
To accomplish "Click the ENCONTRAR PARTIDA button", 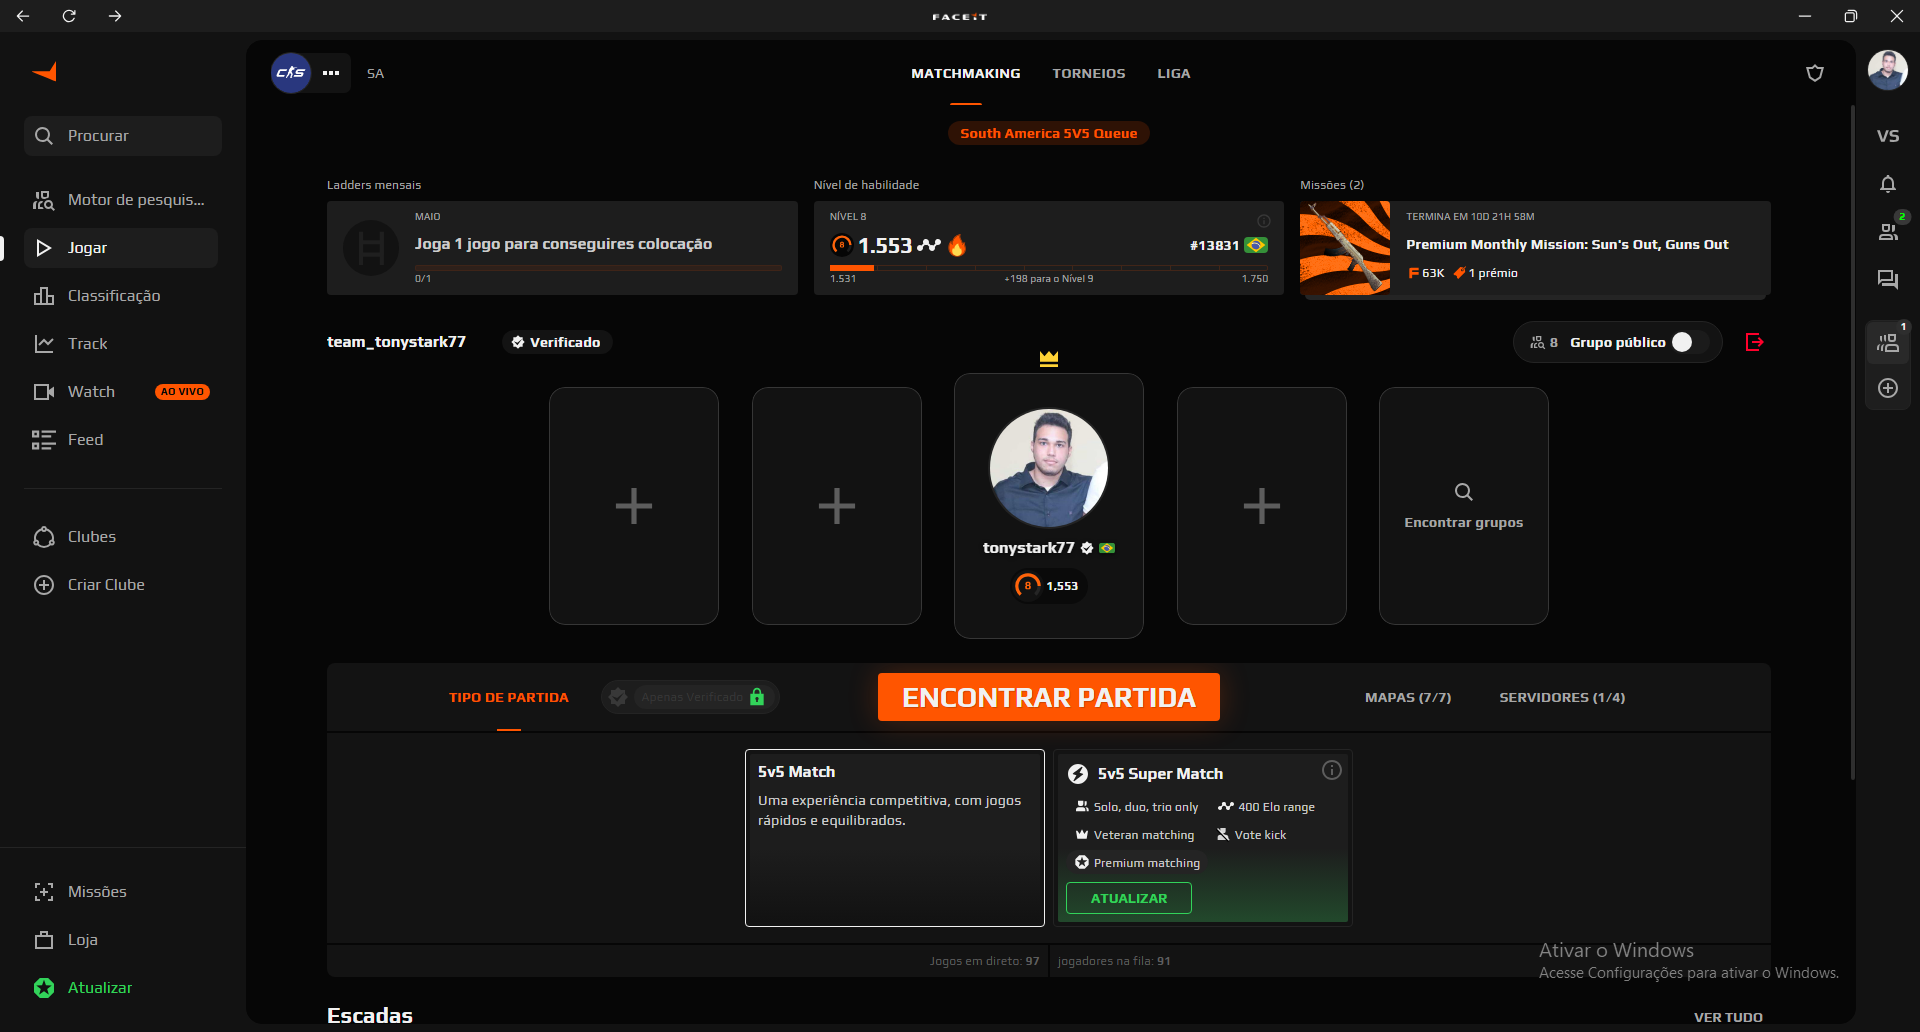I will pos(1049,697).
